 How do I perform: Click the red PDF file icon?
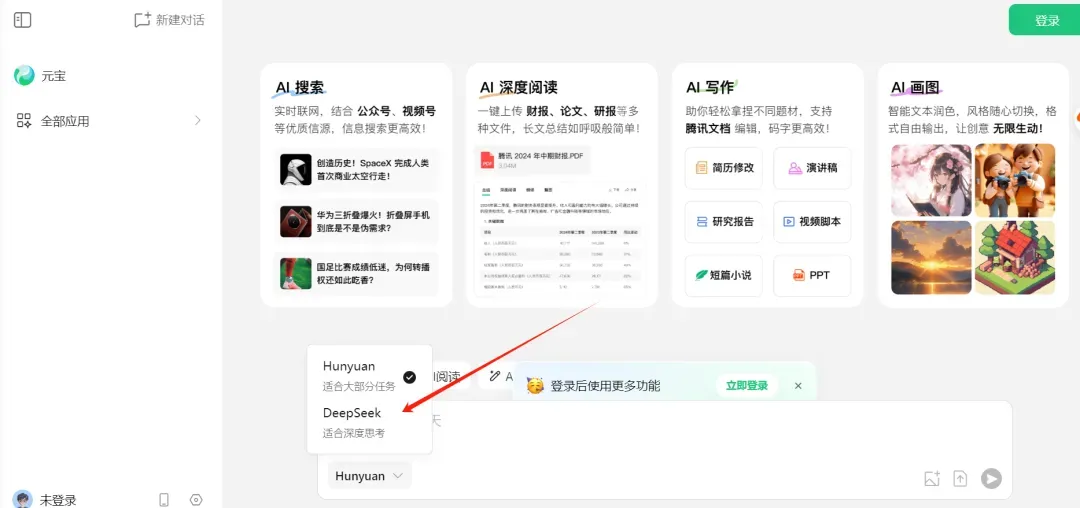coord(488,160)
